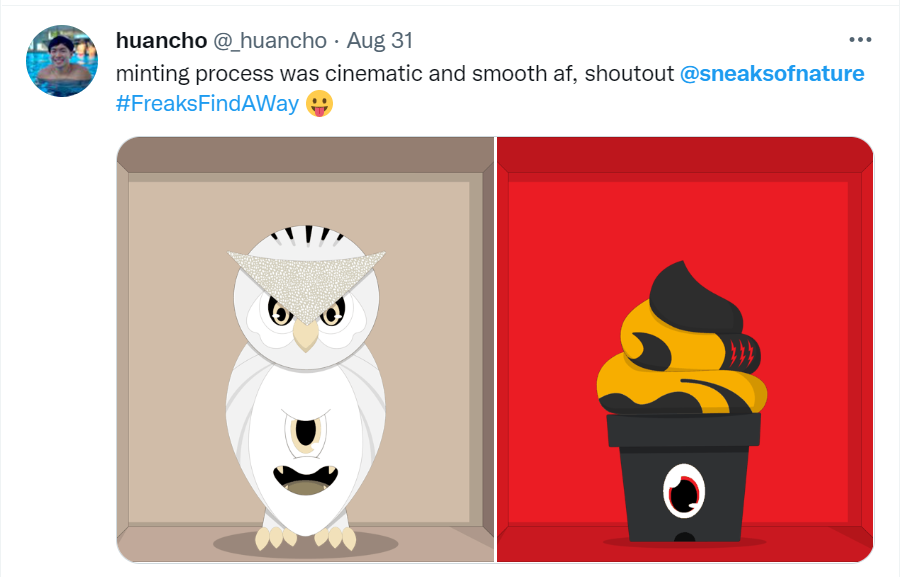Click the red lightning bolts on the ice cream

pyautogui.click(x=742, y=353)
